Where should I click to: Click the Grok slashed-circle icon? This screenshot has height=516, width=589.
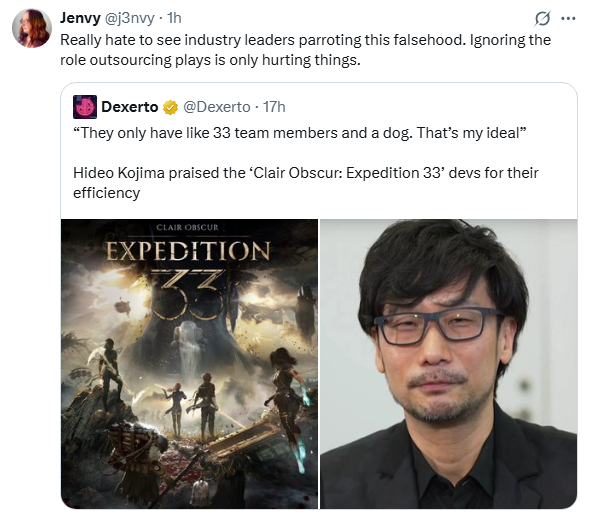(542, 18)
